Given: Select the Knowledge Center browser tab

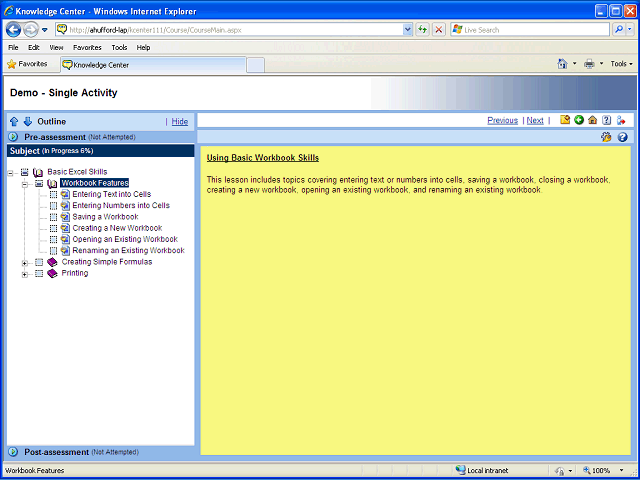Looking at the screenshot, I should coord(153,65).
